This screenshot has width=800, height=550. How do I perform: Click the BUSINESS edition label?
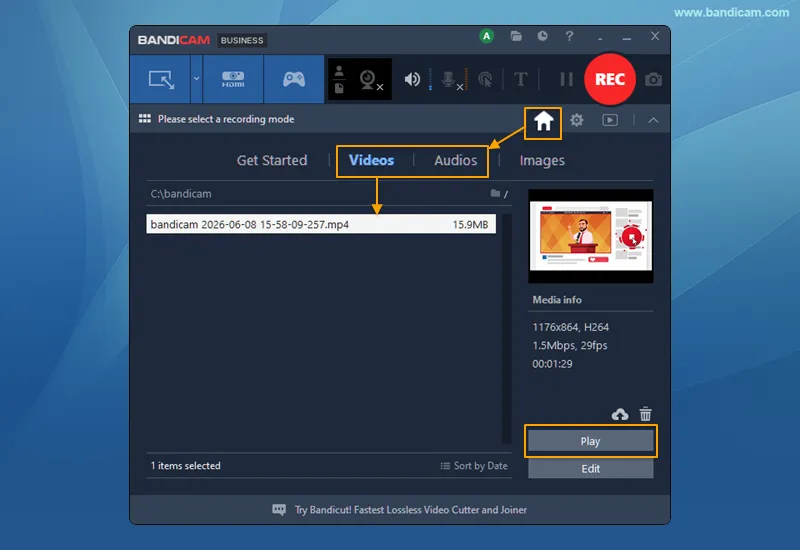point(242,40)
